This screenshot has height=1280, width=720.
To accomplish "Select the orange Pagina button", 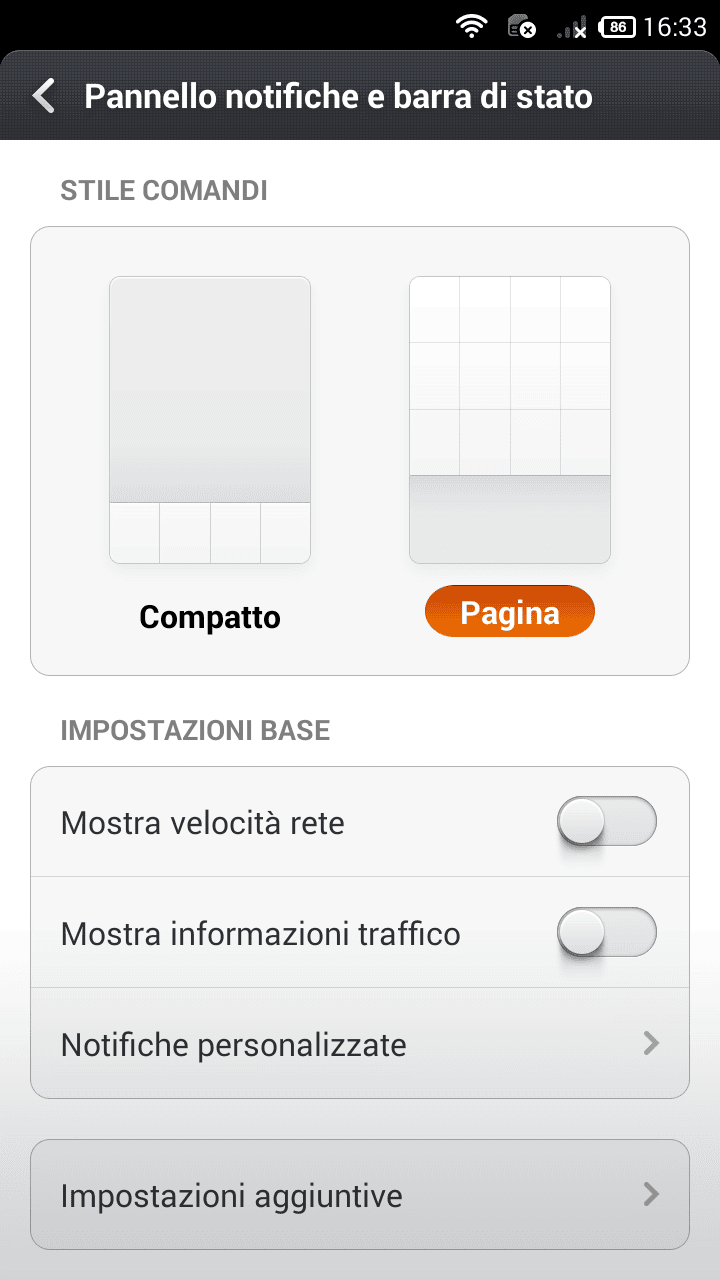I will pos(510,611).
